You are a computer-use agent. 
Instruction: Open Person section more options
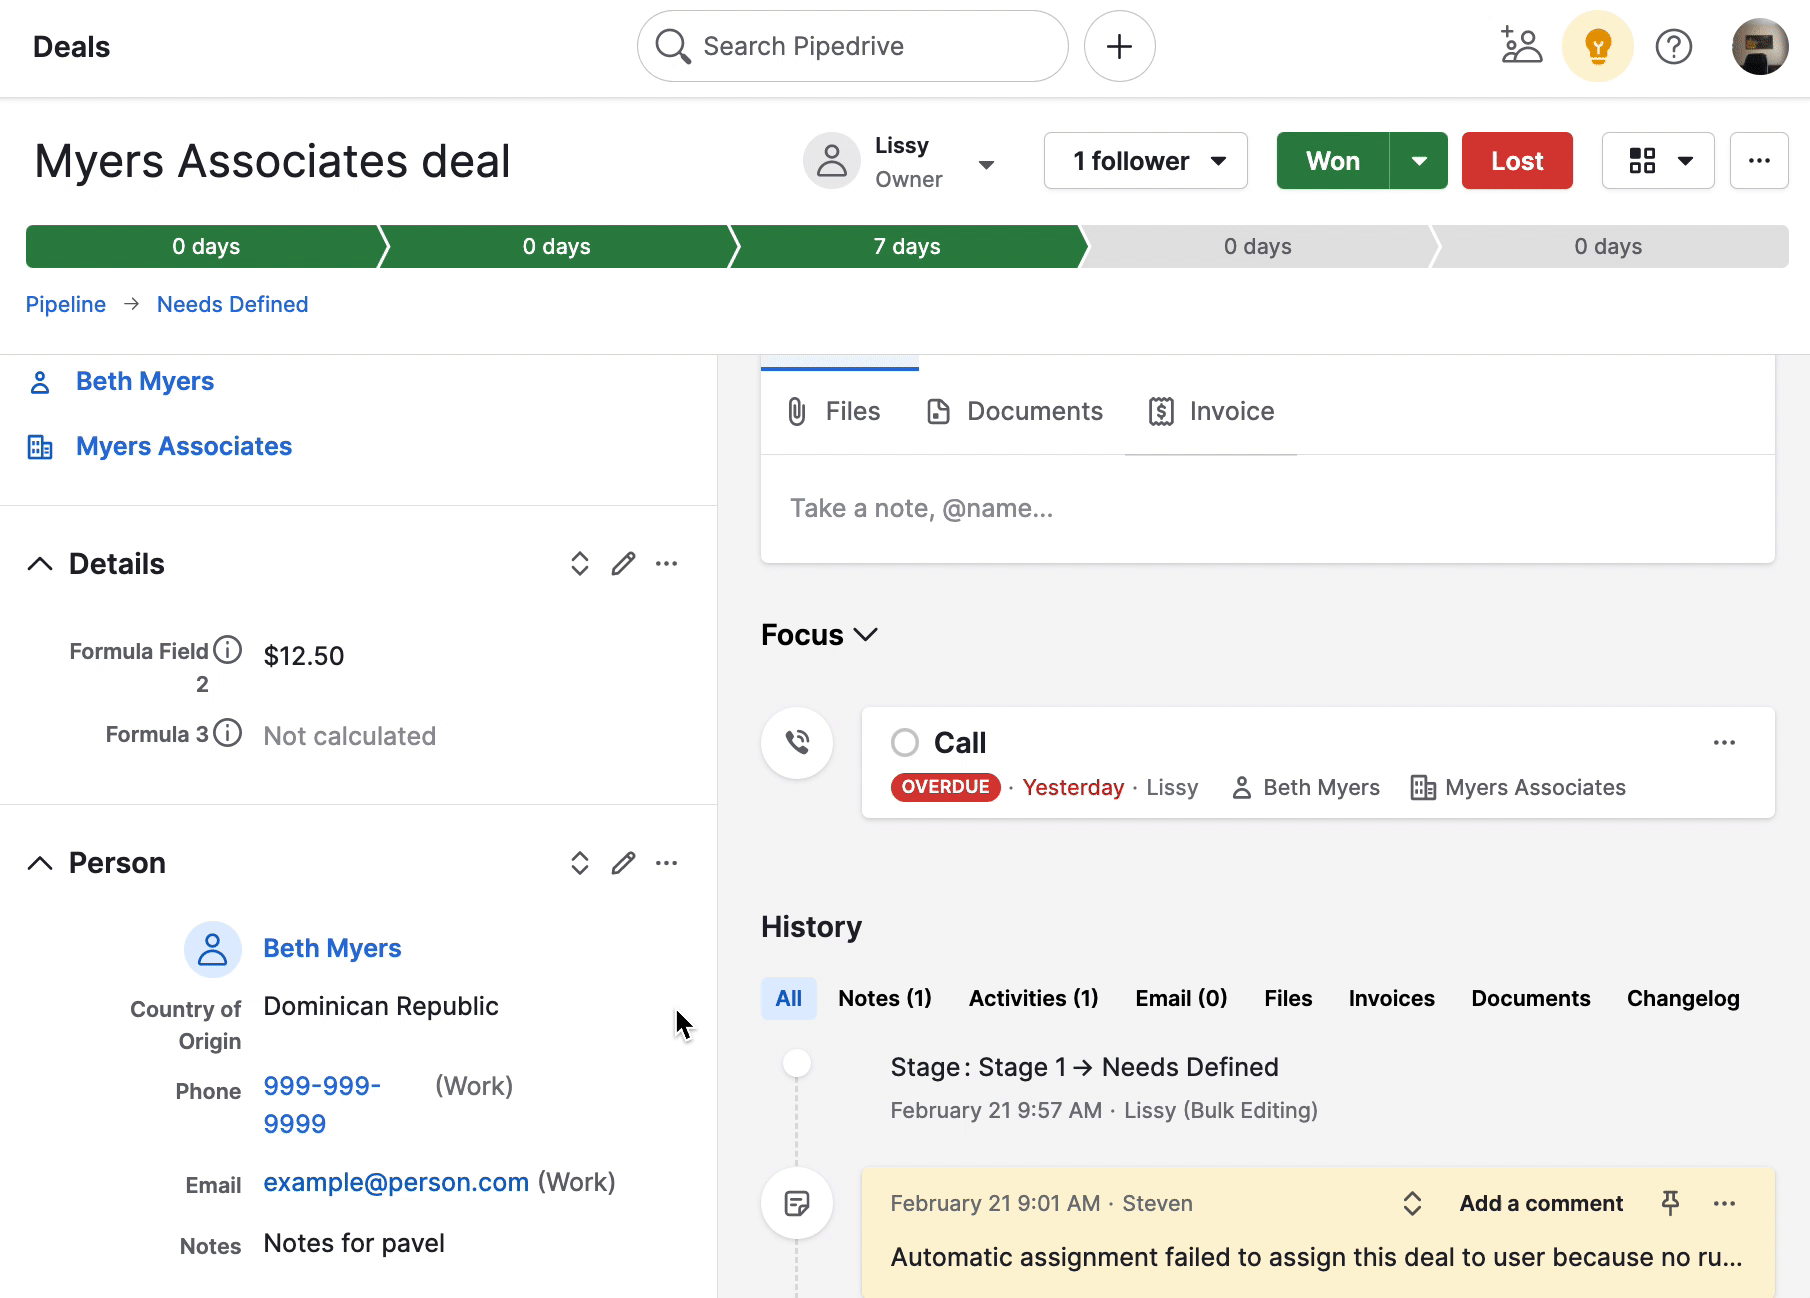pos(666,863)
